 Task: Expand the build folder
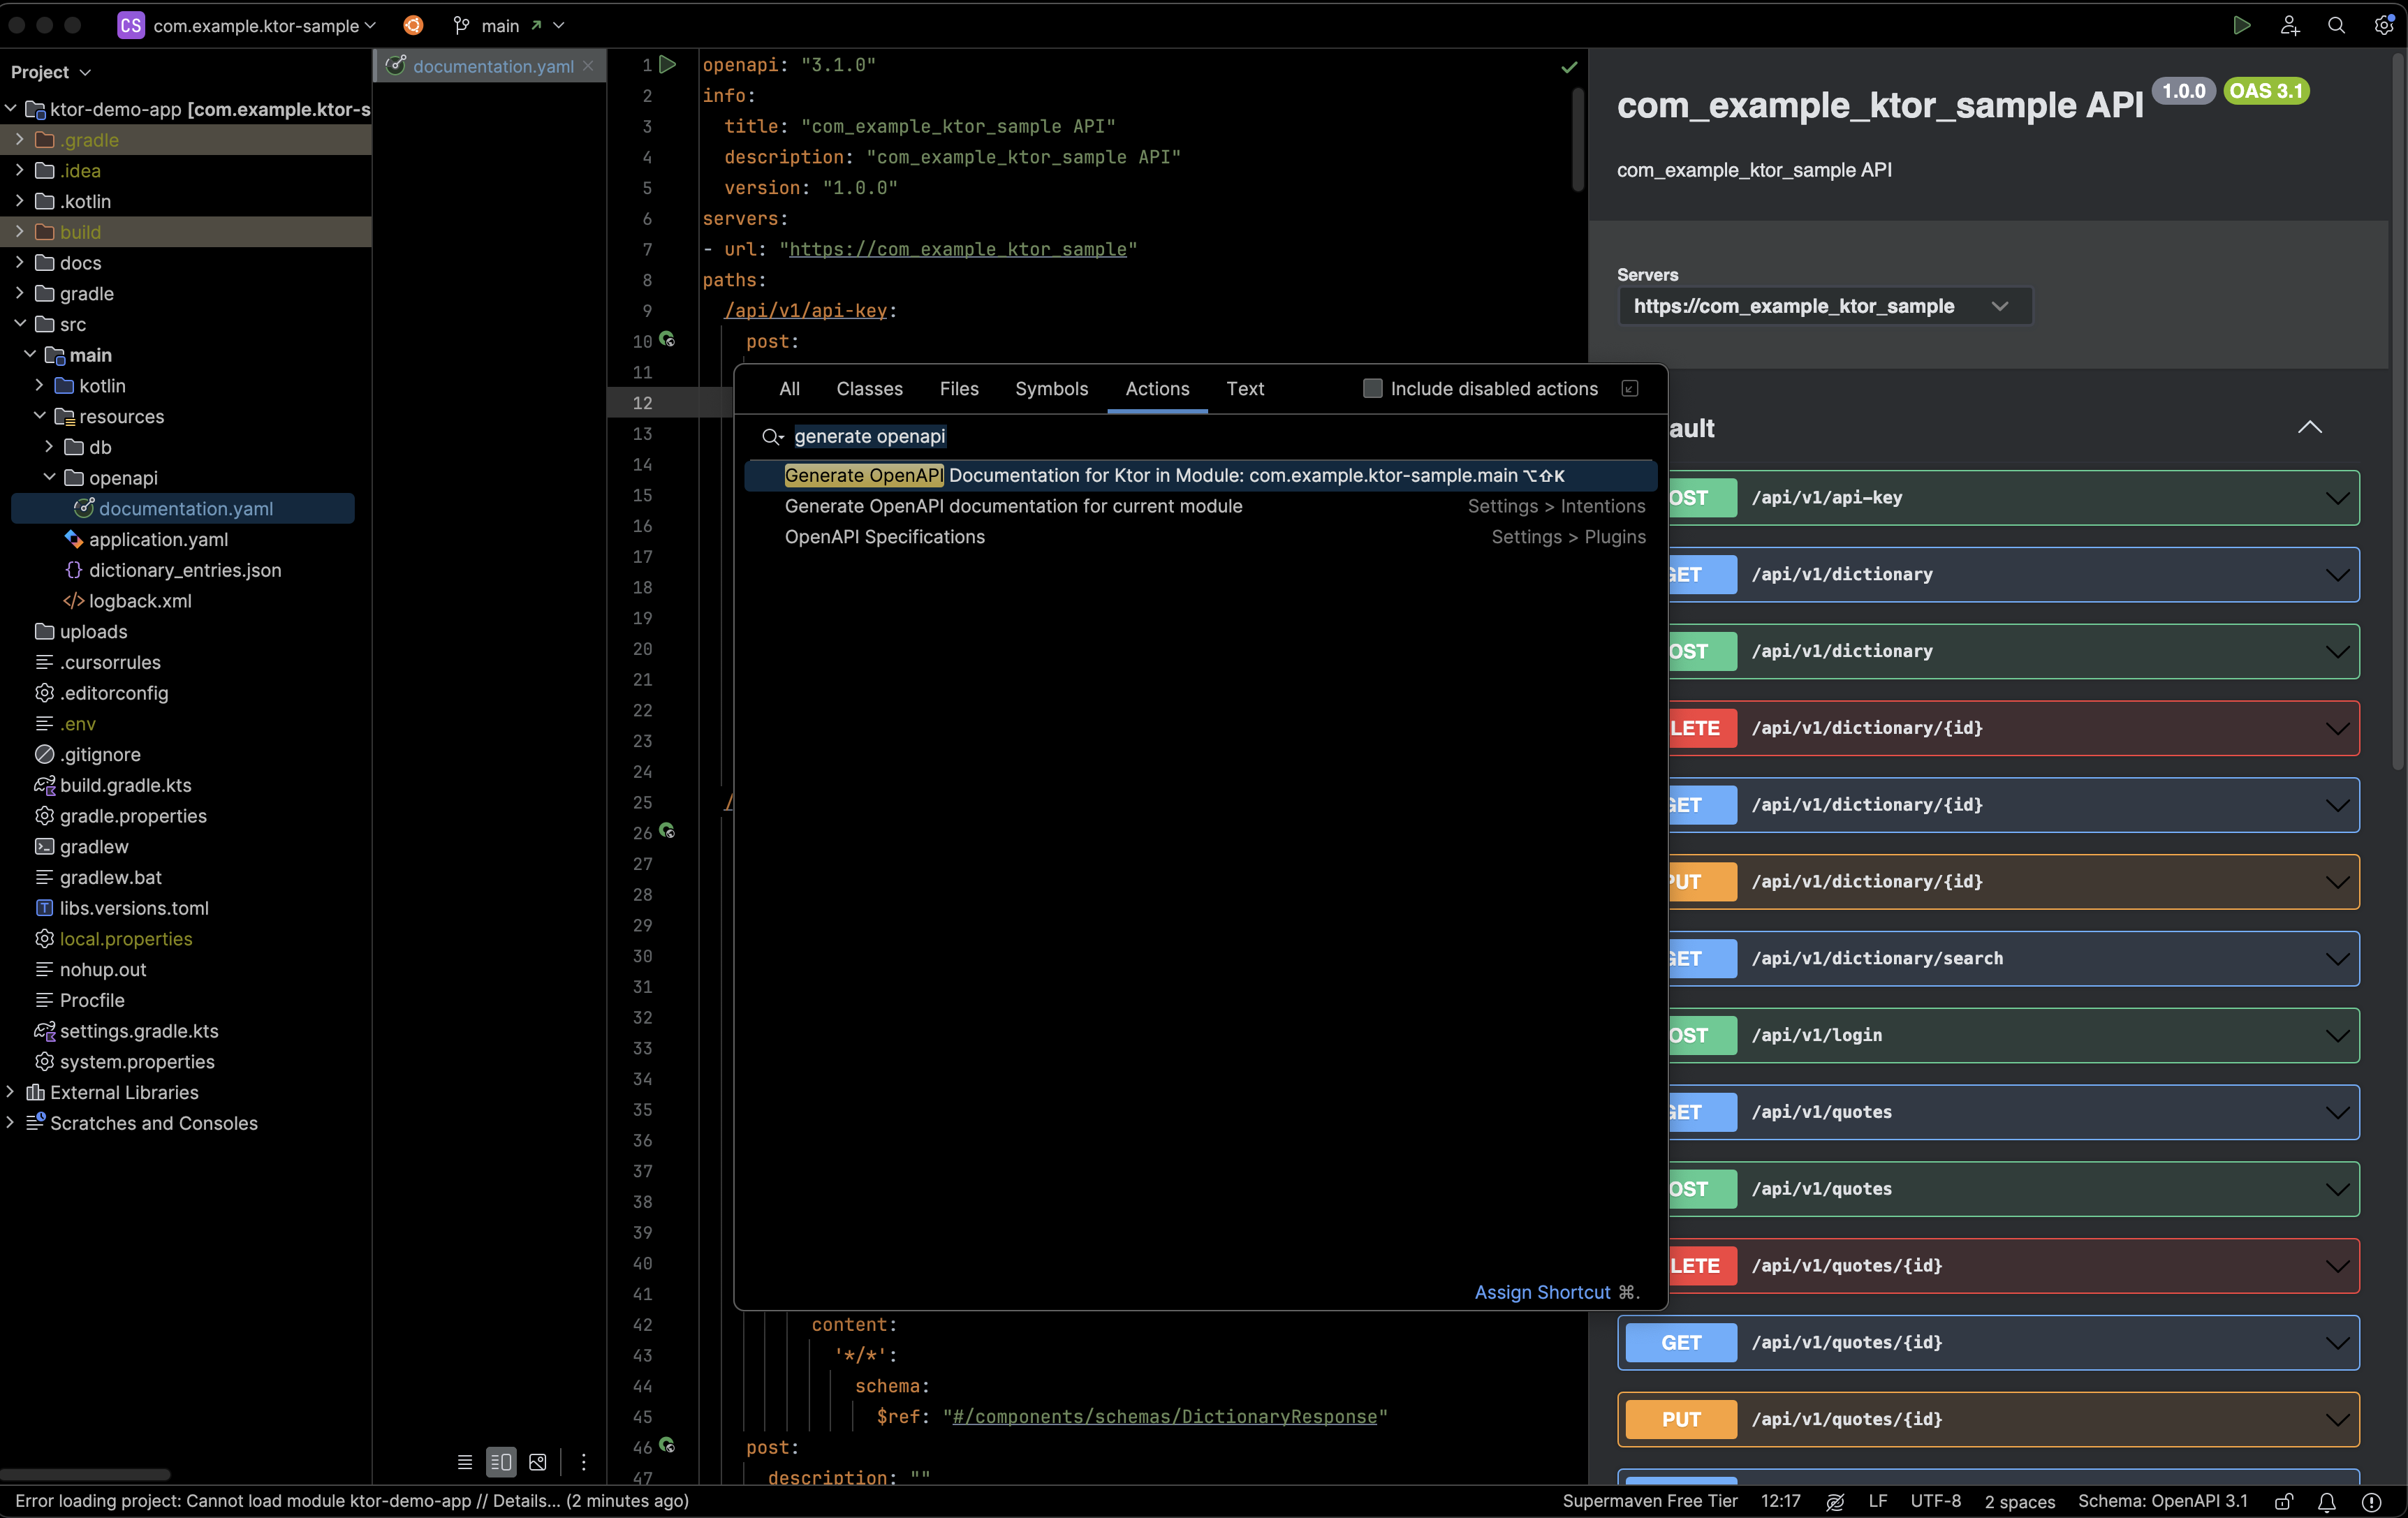[x=19, y=232]
